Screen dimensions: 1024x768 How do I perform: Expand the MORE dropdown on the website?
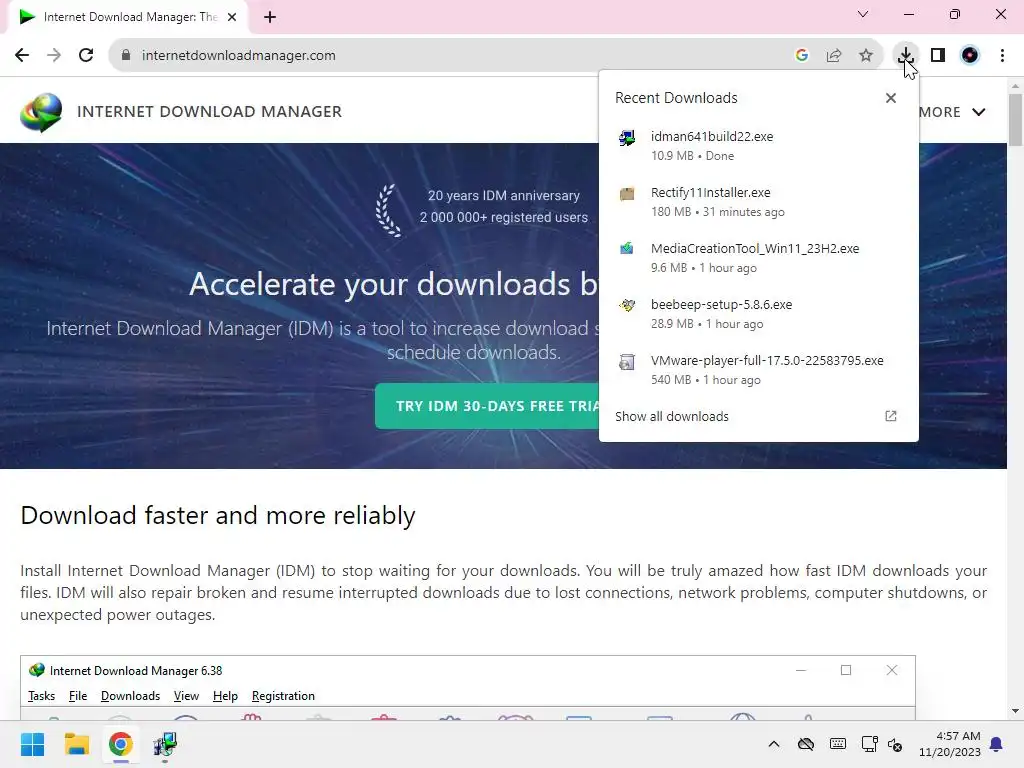pyautogui.click(x=952, y=112)
